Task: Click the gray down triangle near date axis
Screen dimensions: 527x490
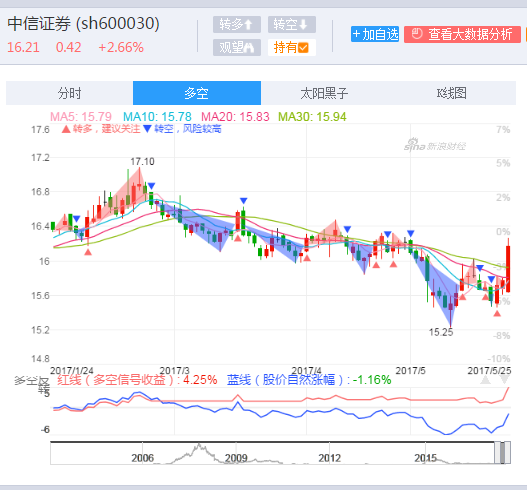Action: point(504,380)
